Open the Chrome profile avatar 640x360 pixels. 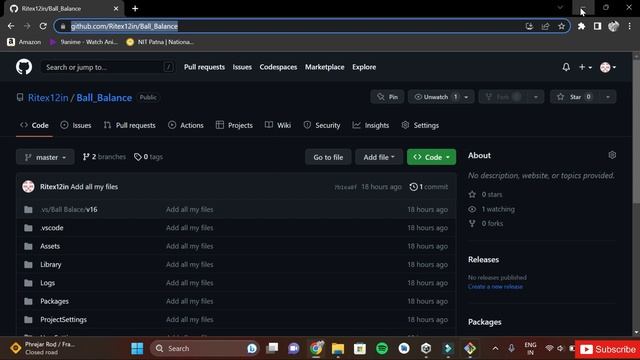tap(613, 26)
